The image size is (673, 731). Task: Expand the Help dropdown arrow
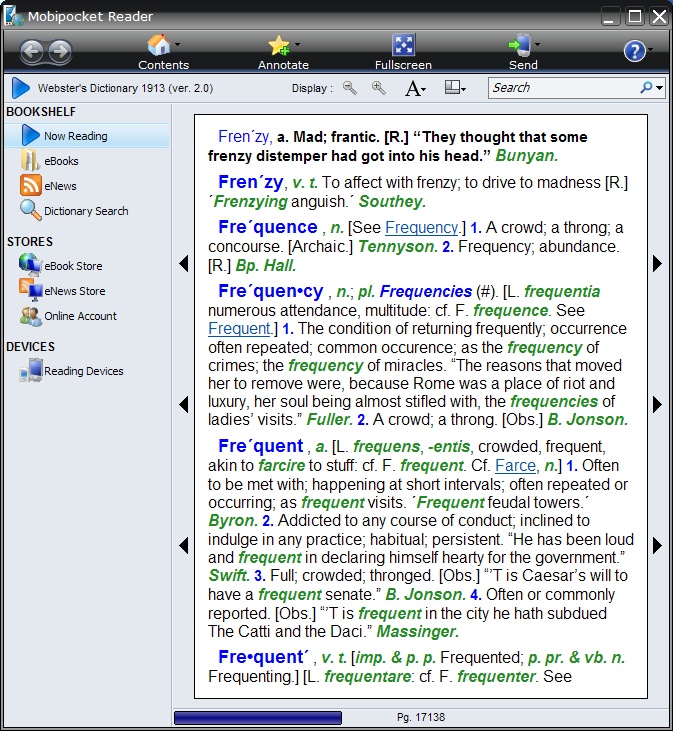[x=650, y=49]
